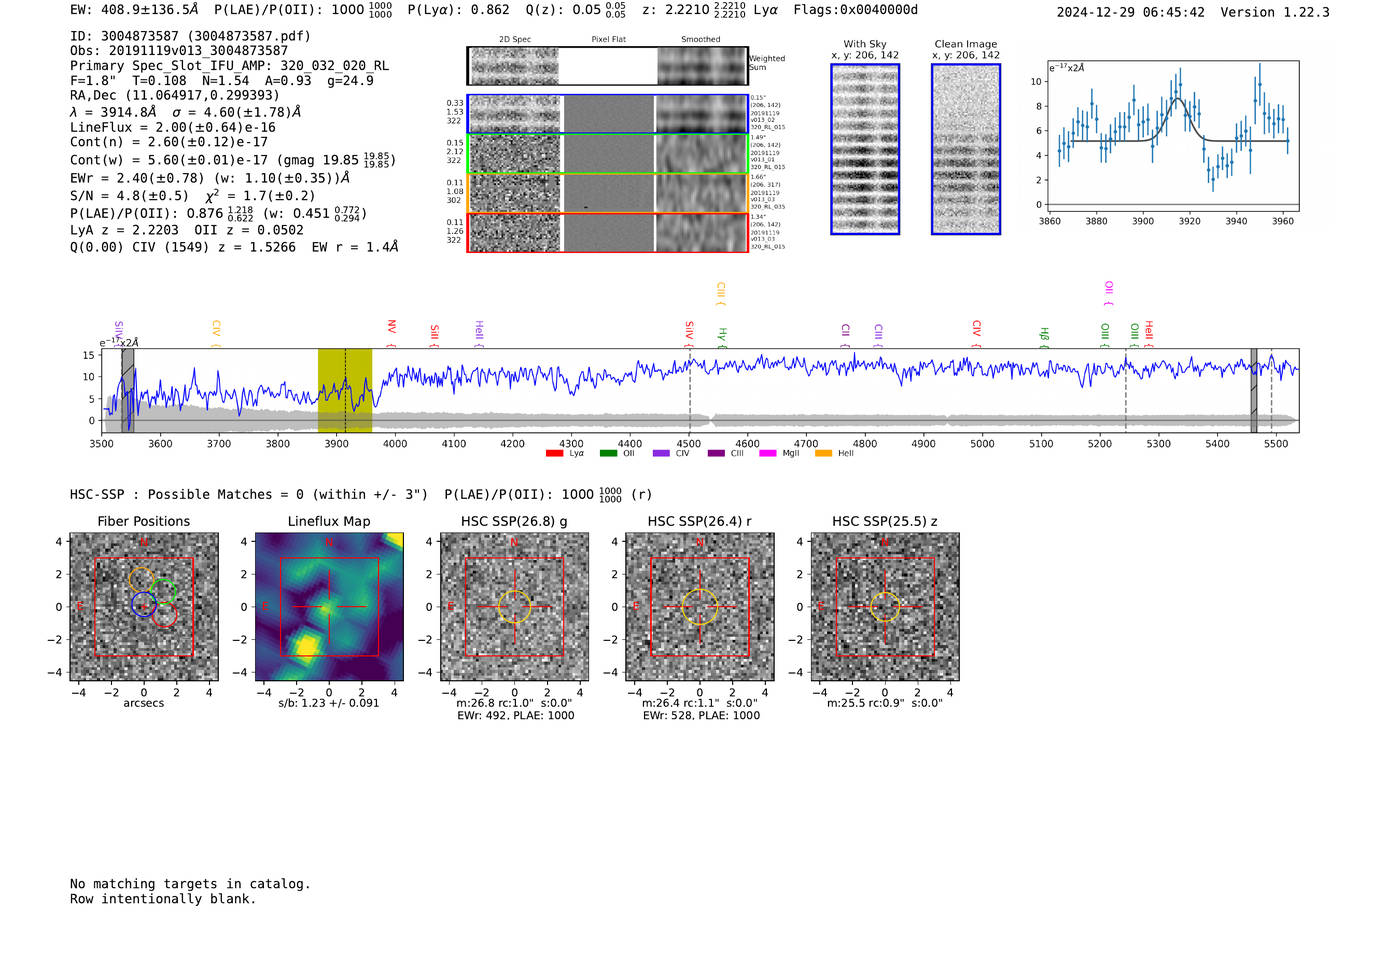Click the gray shaded band near 5460
This screenshot has height=953, width=1400.
(1254, 391)
